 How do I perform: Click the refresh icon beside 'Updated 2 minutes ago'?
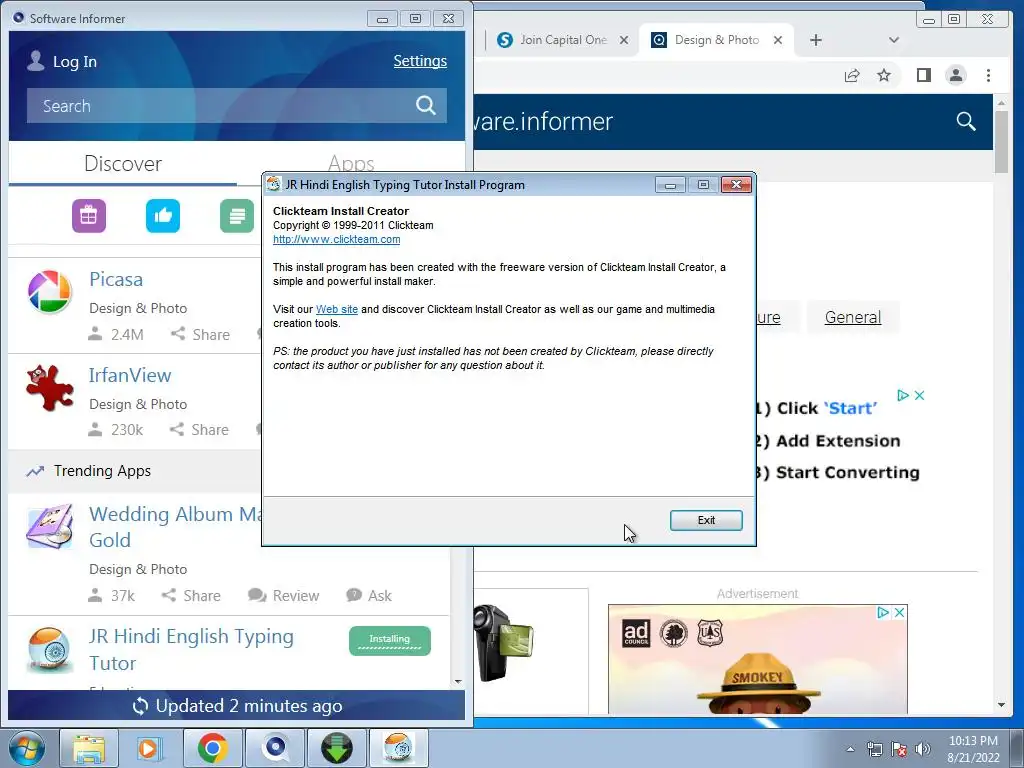click(x=140, y=706)
